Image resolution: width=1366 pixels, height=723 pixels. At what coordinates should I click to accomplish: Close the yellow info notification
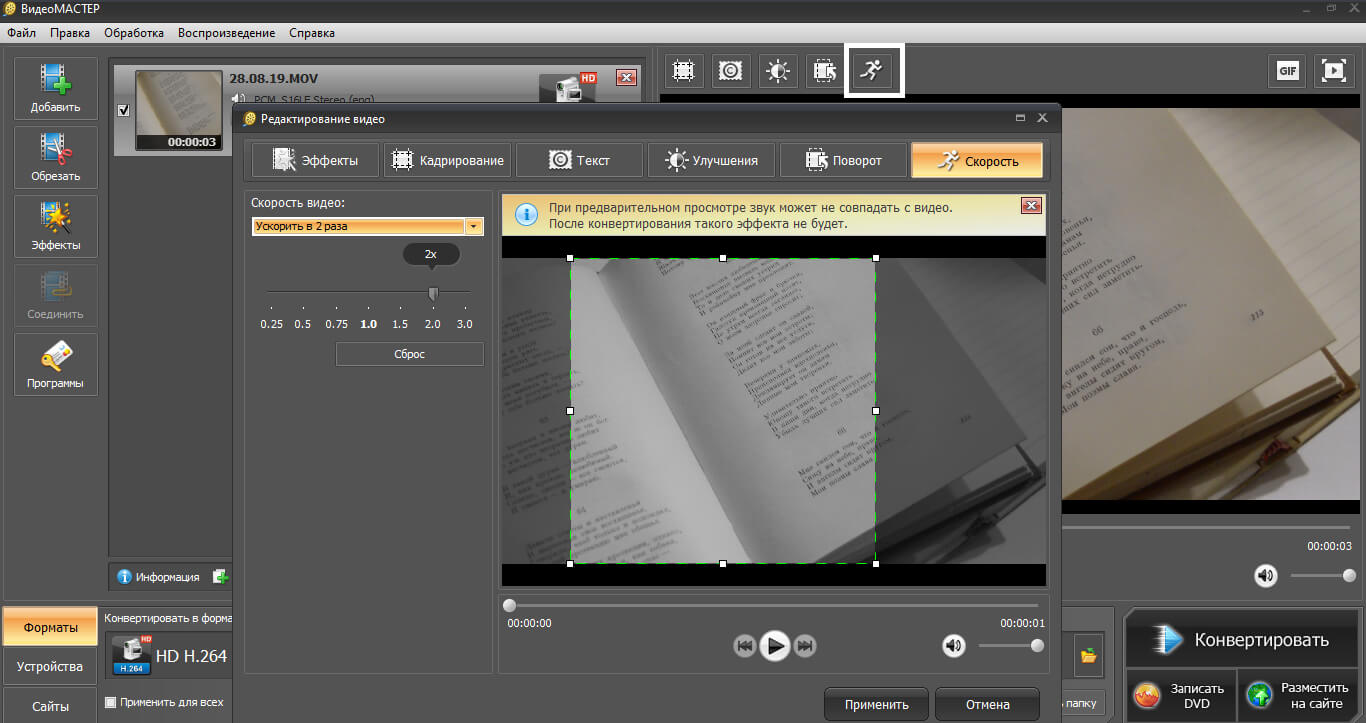point(1031,205)
